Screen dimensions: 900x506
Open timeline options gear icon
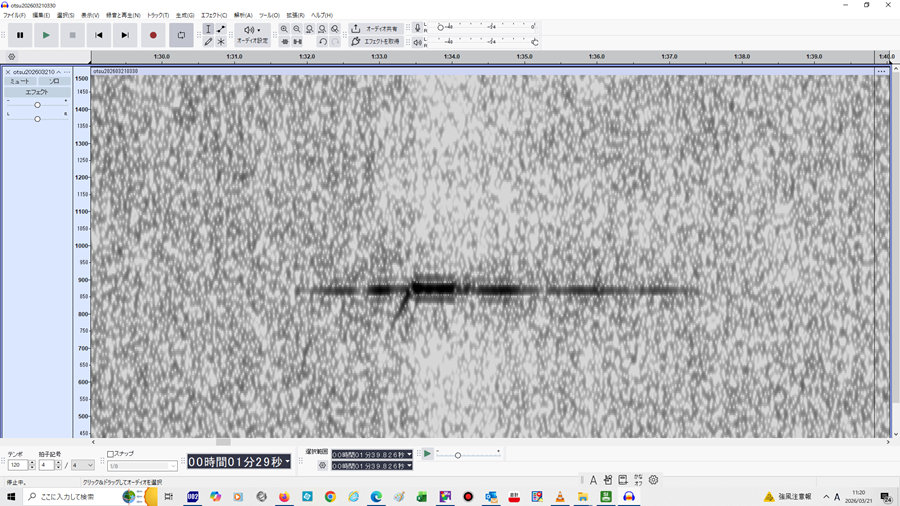click(12, 57)
